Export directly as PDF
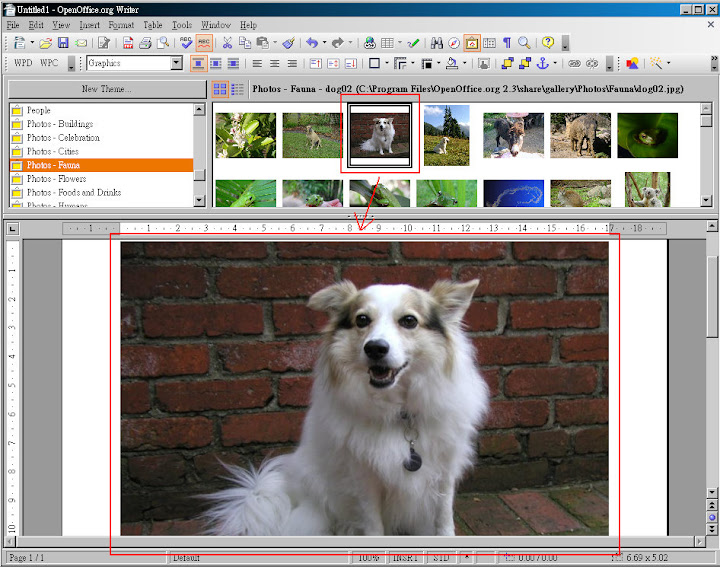Image resolution: width=720 pixels, height=567 pixels. (x=128, y=43)
